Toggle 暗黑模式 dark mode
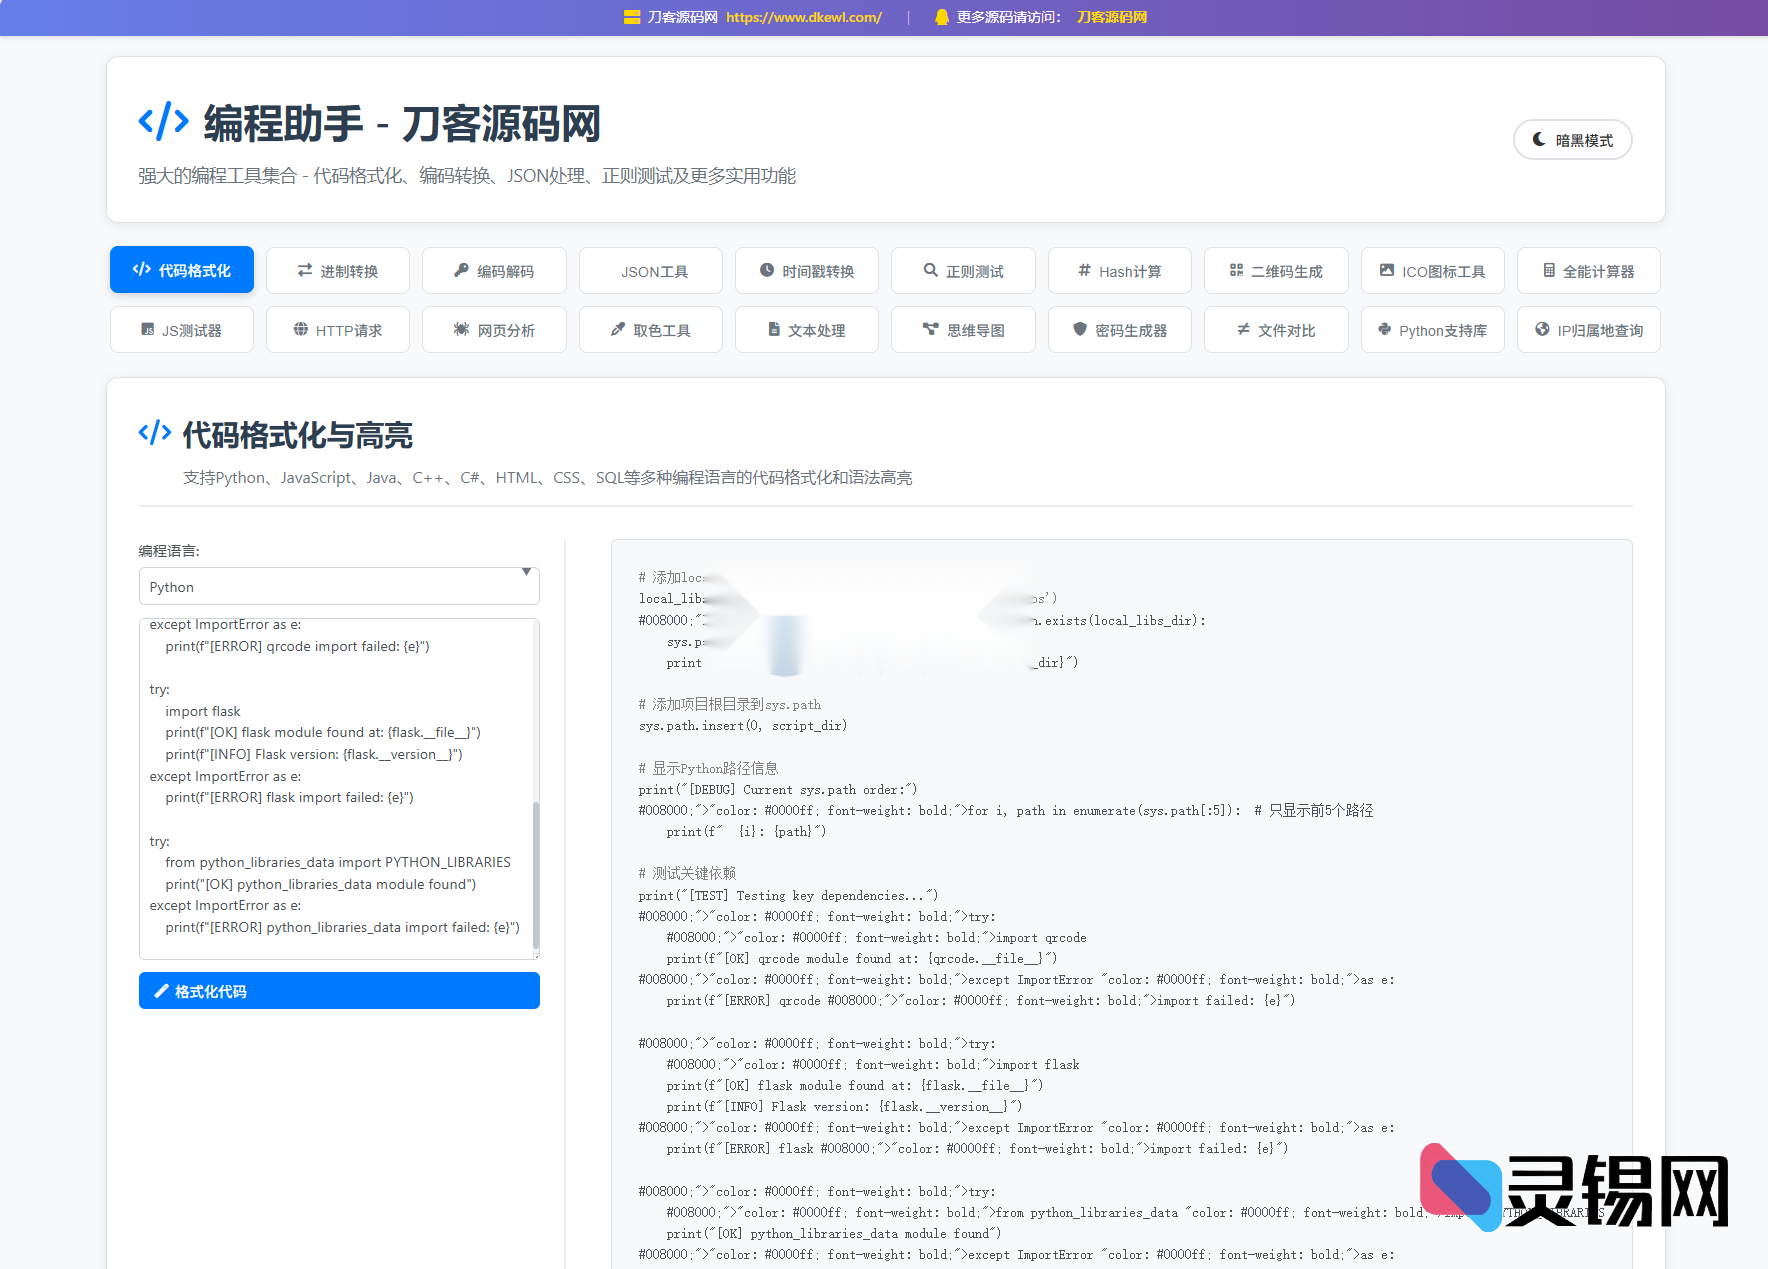This screenshot has height=1269, width=1768. point(1572,139)
